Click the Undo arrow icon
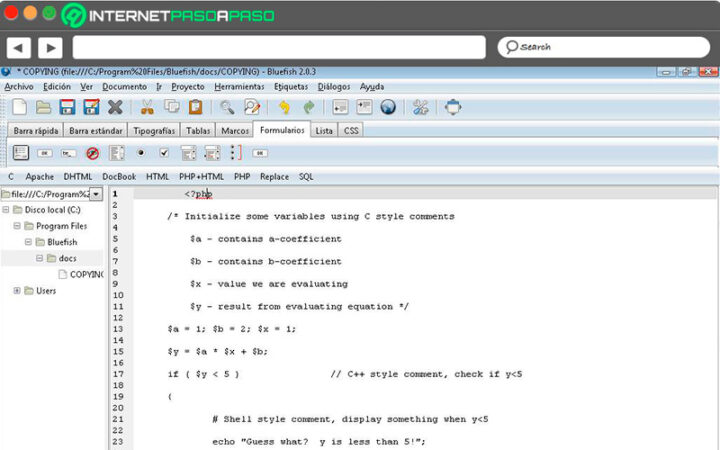720x450 pixels. coord(285,107)
